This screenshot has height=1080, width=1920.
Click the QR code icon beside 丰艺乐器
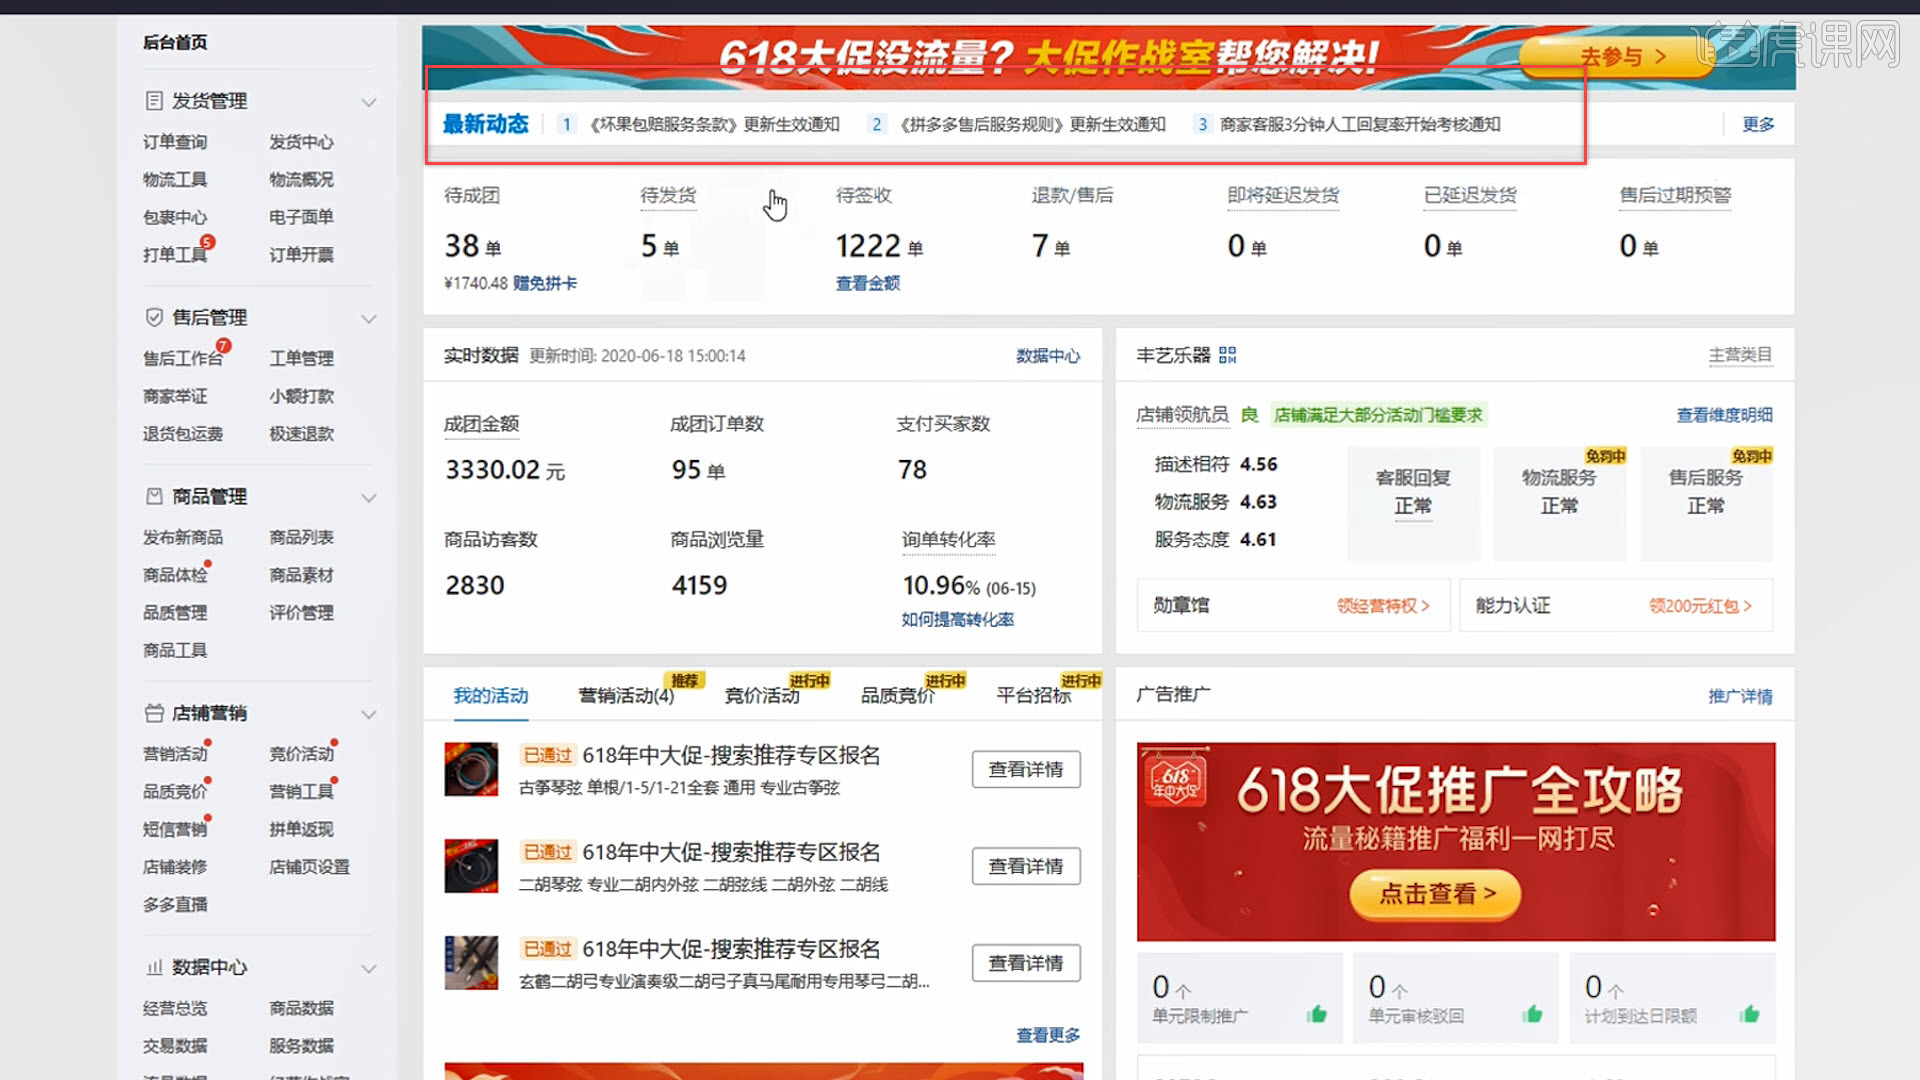(x=1230, y=354)
